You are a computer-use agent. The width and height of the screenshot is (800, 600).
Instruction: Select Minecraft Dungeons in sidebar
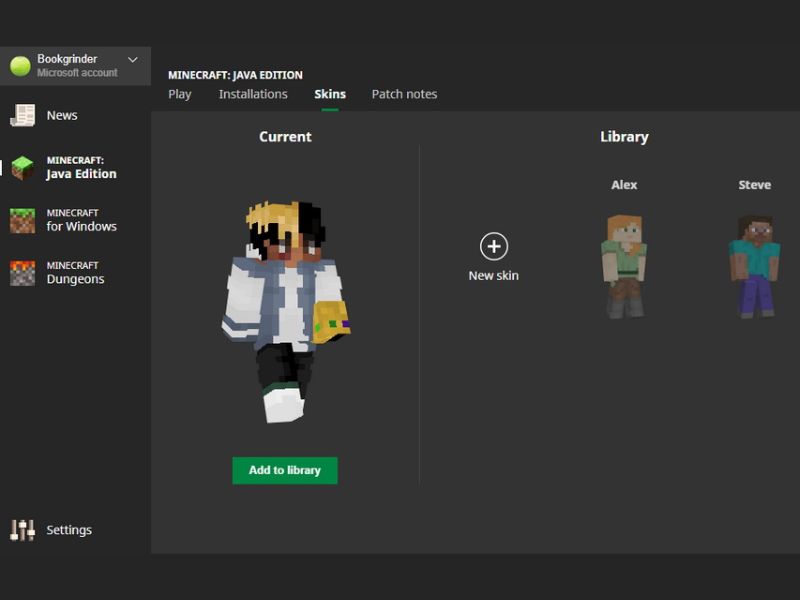coord(76,273)
